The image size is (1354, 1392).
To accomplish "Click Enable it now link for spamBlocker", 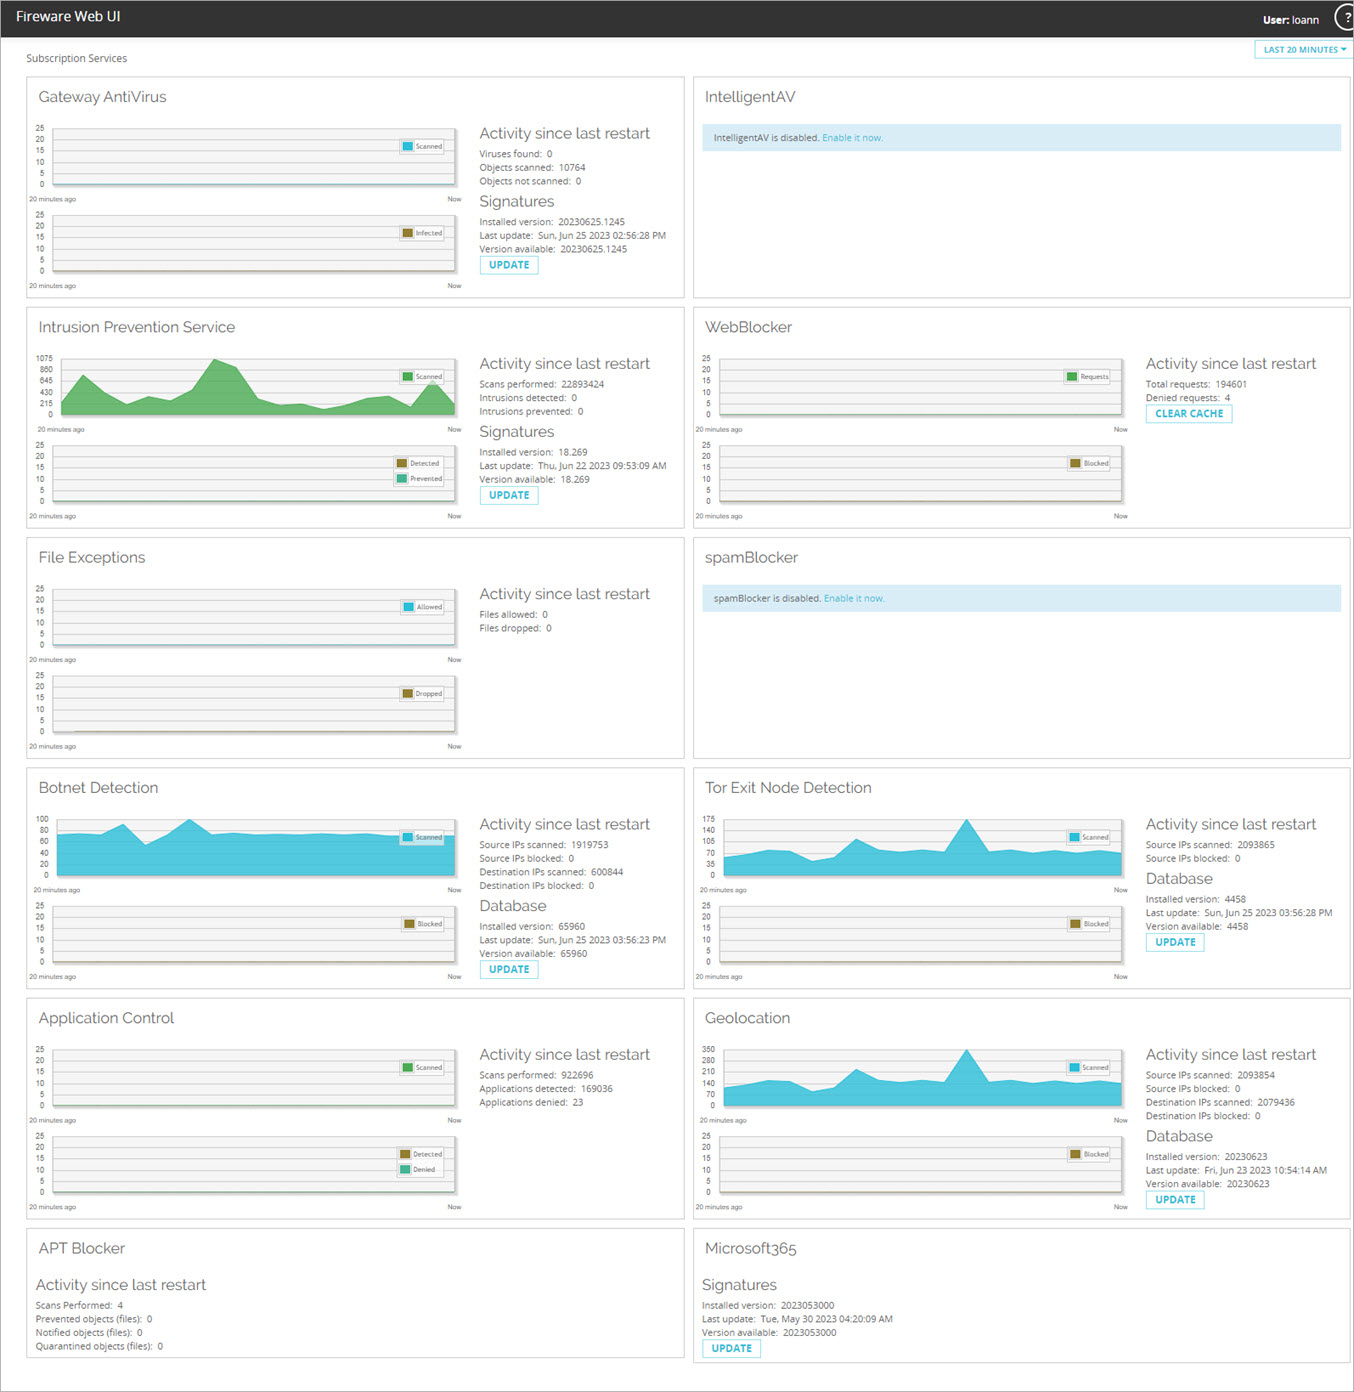I will point(853,599).
